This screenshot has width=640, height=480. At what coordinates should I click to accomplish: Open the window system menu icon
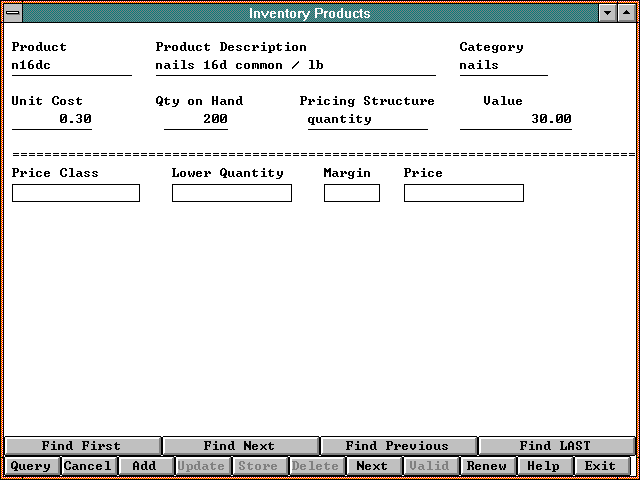12,13
